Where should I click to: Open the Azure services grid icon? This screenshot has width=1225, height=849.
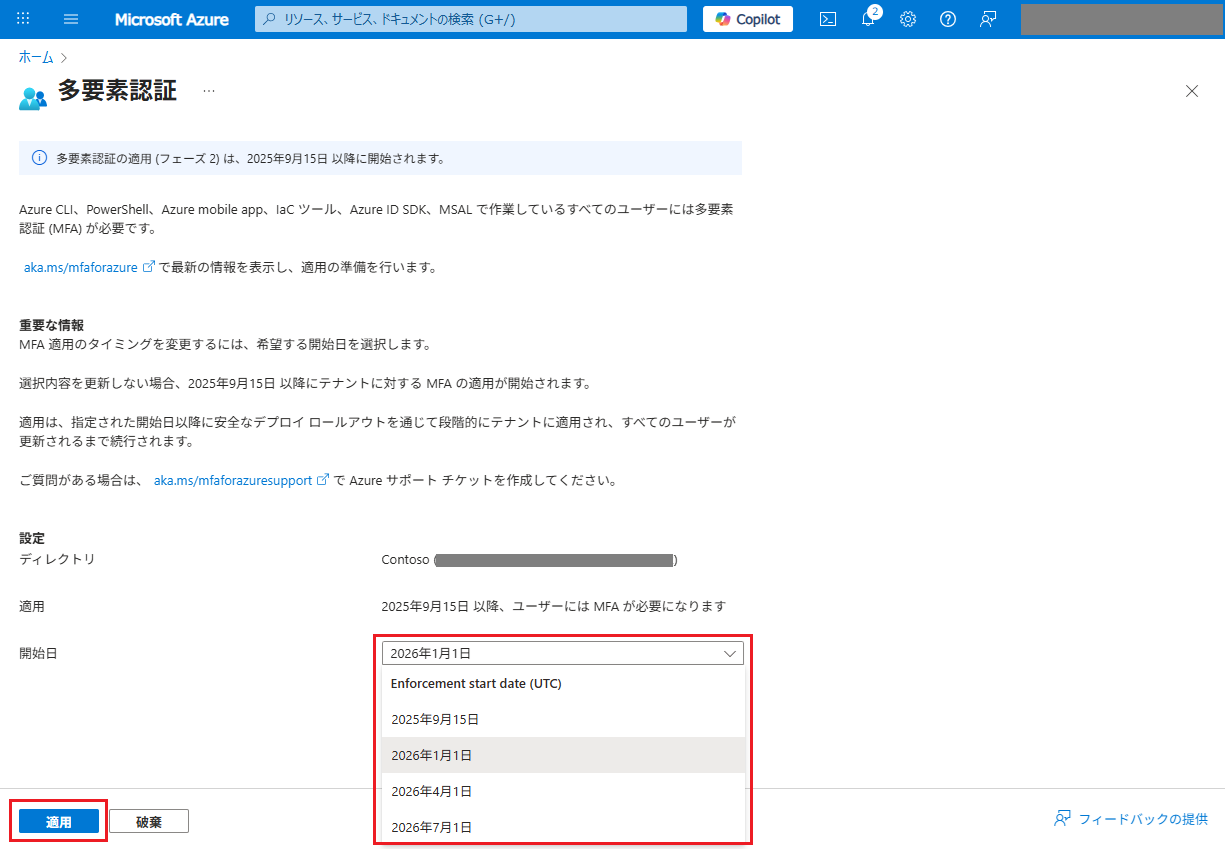22,18
